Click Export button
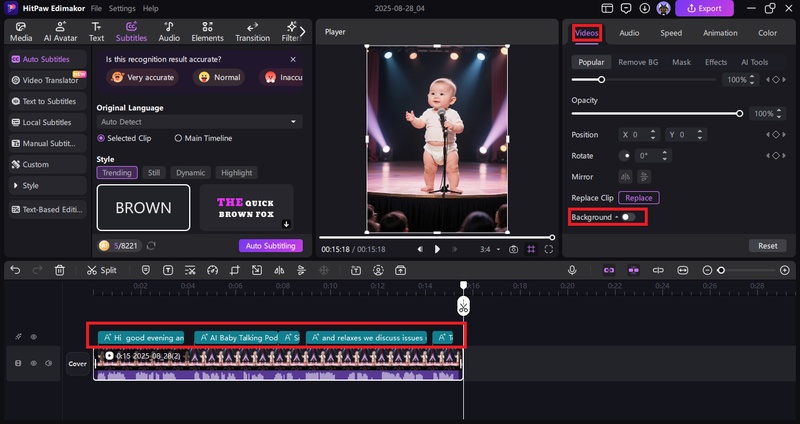Screen dimensions: 800x424 point(704,8)
